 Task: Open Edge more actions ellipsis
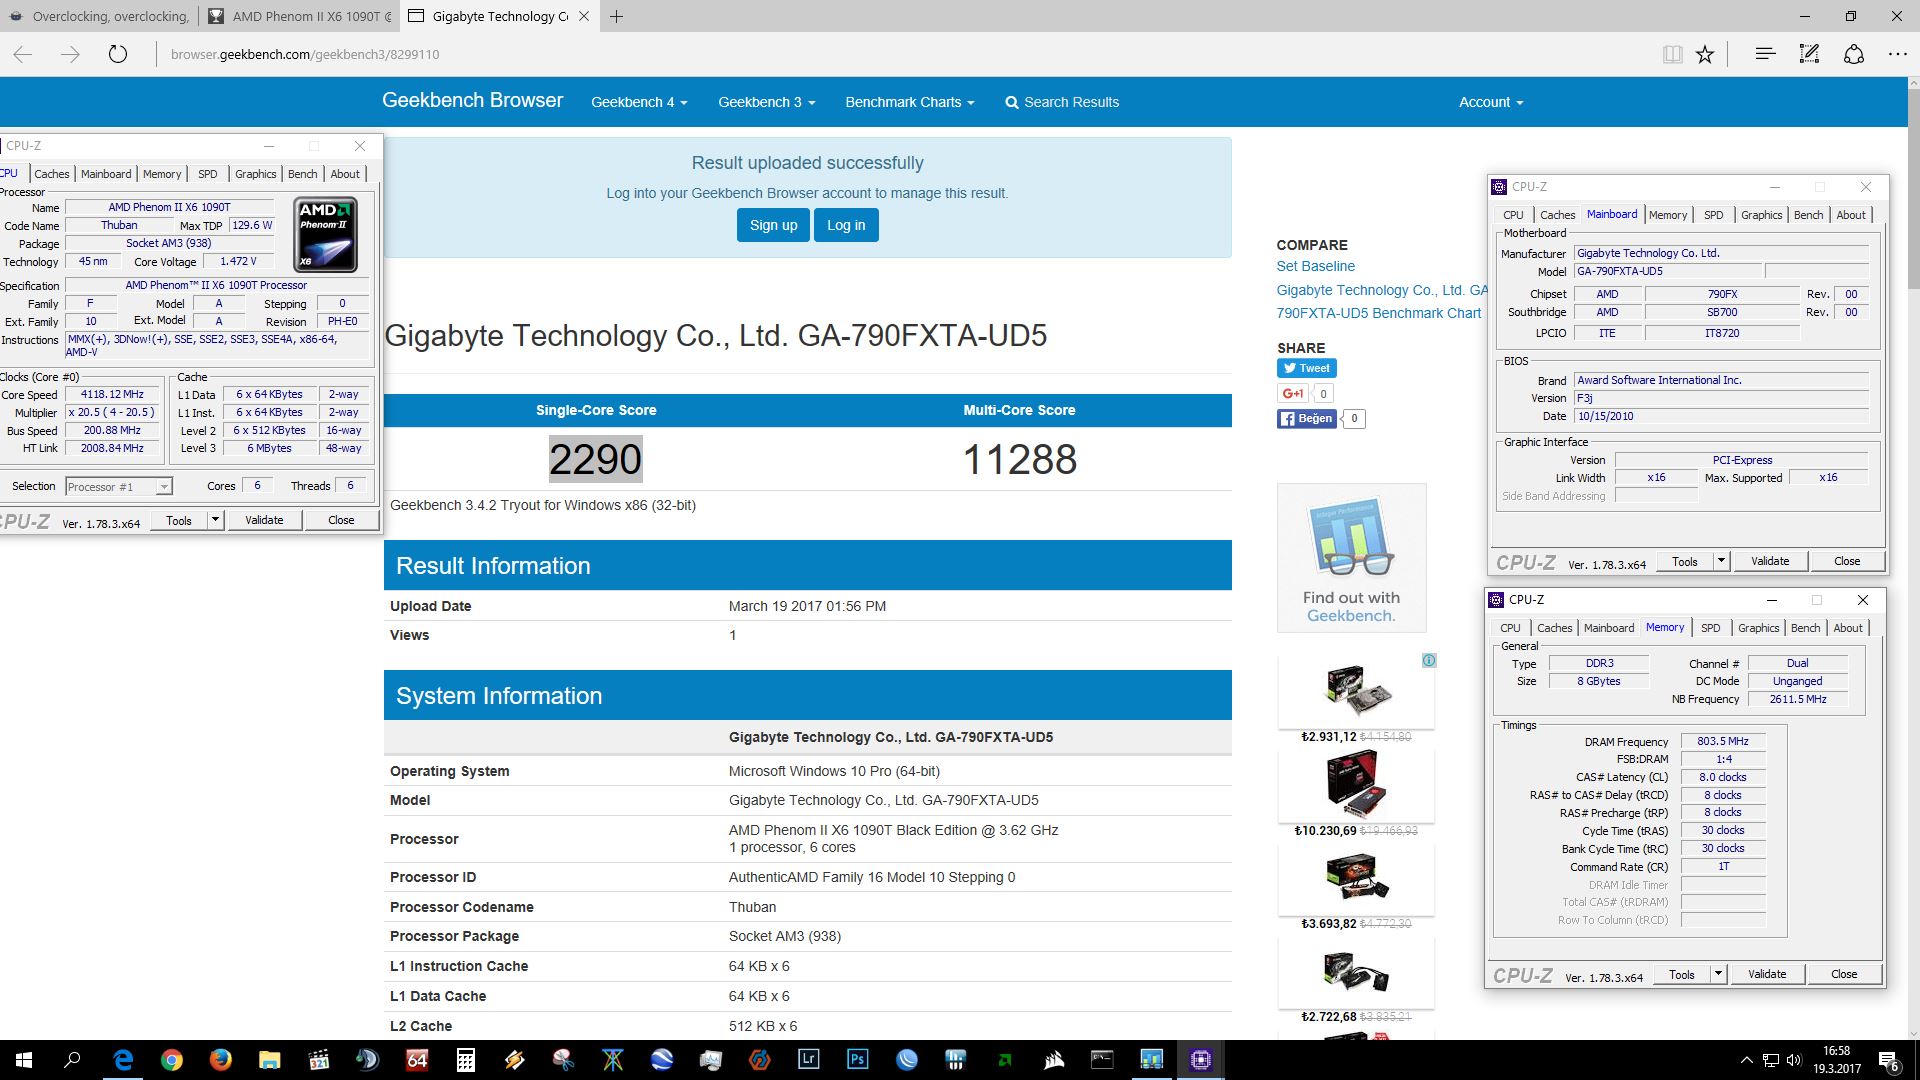pyautogui.click(x=1897, y=54)
